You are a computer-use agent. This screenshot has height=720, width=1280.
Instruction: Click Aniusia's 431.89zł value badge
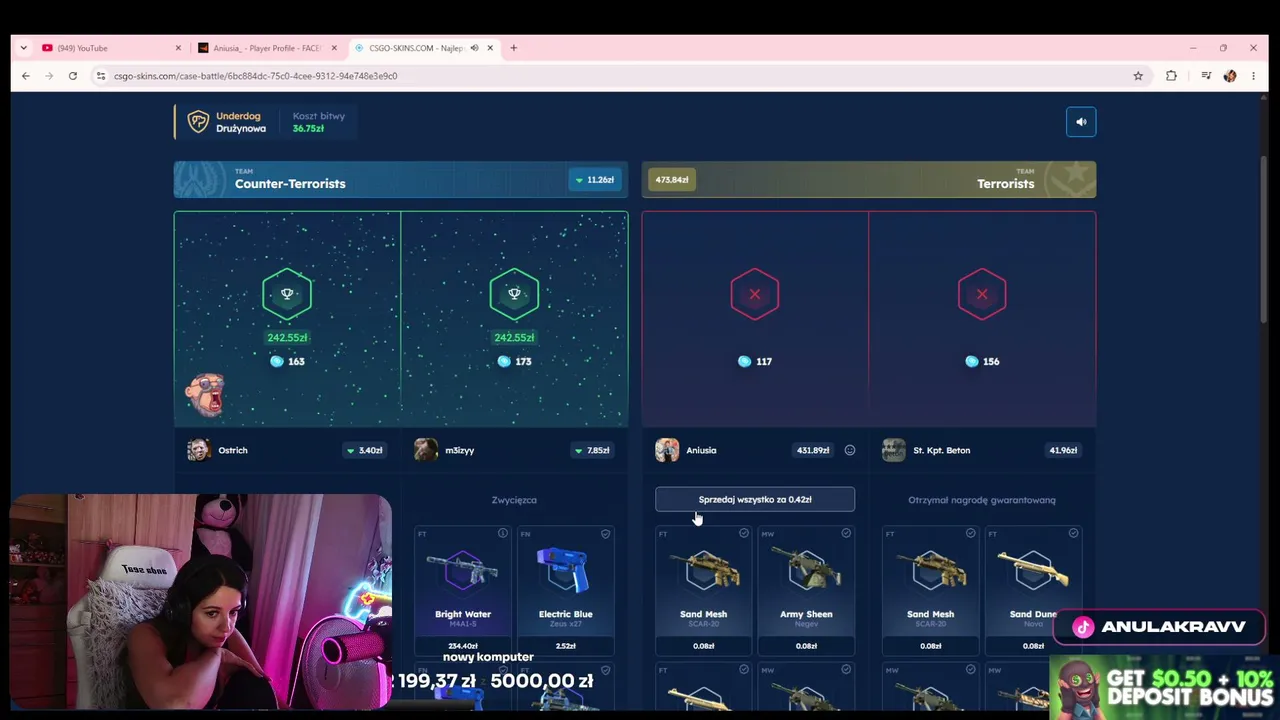pyautogui.click(x=812, y=450)
